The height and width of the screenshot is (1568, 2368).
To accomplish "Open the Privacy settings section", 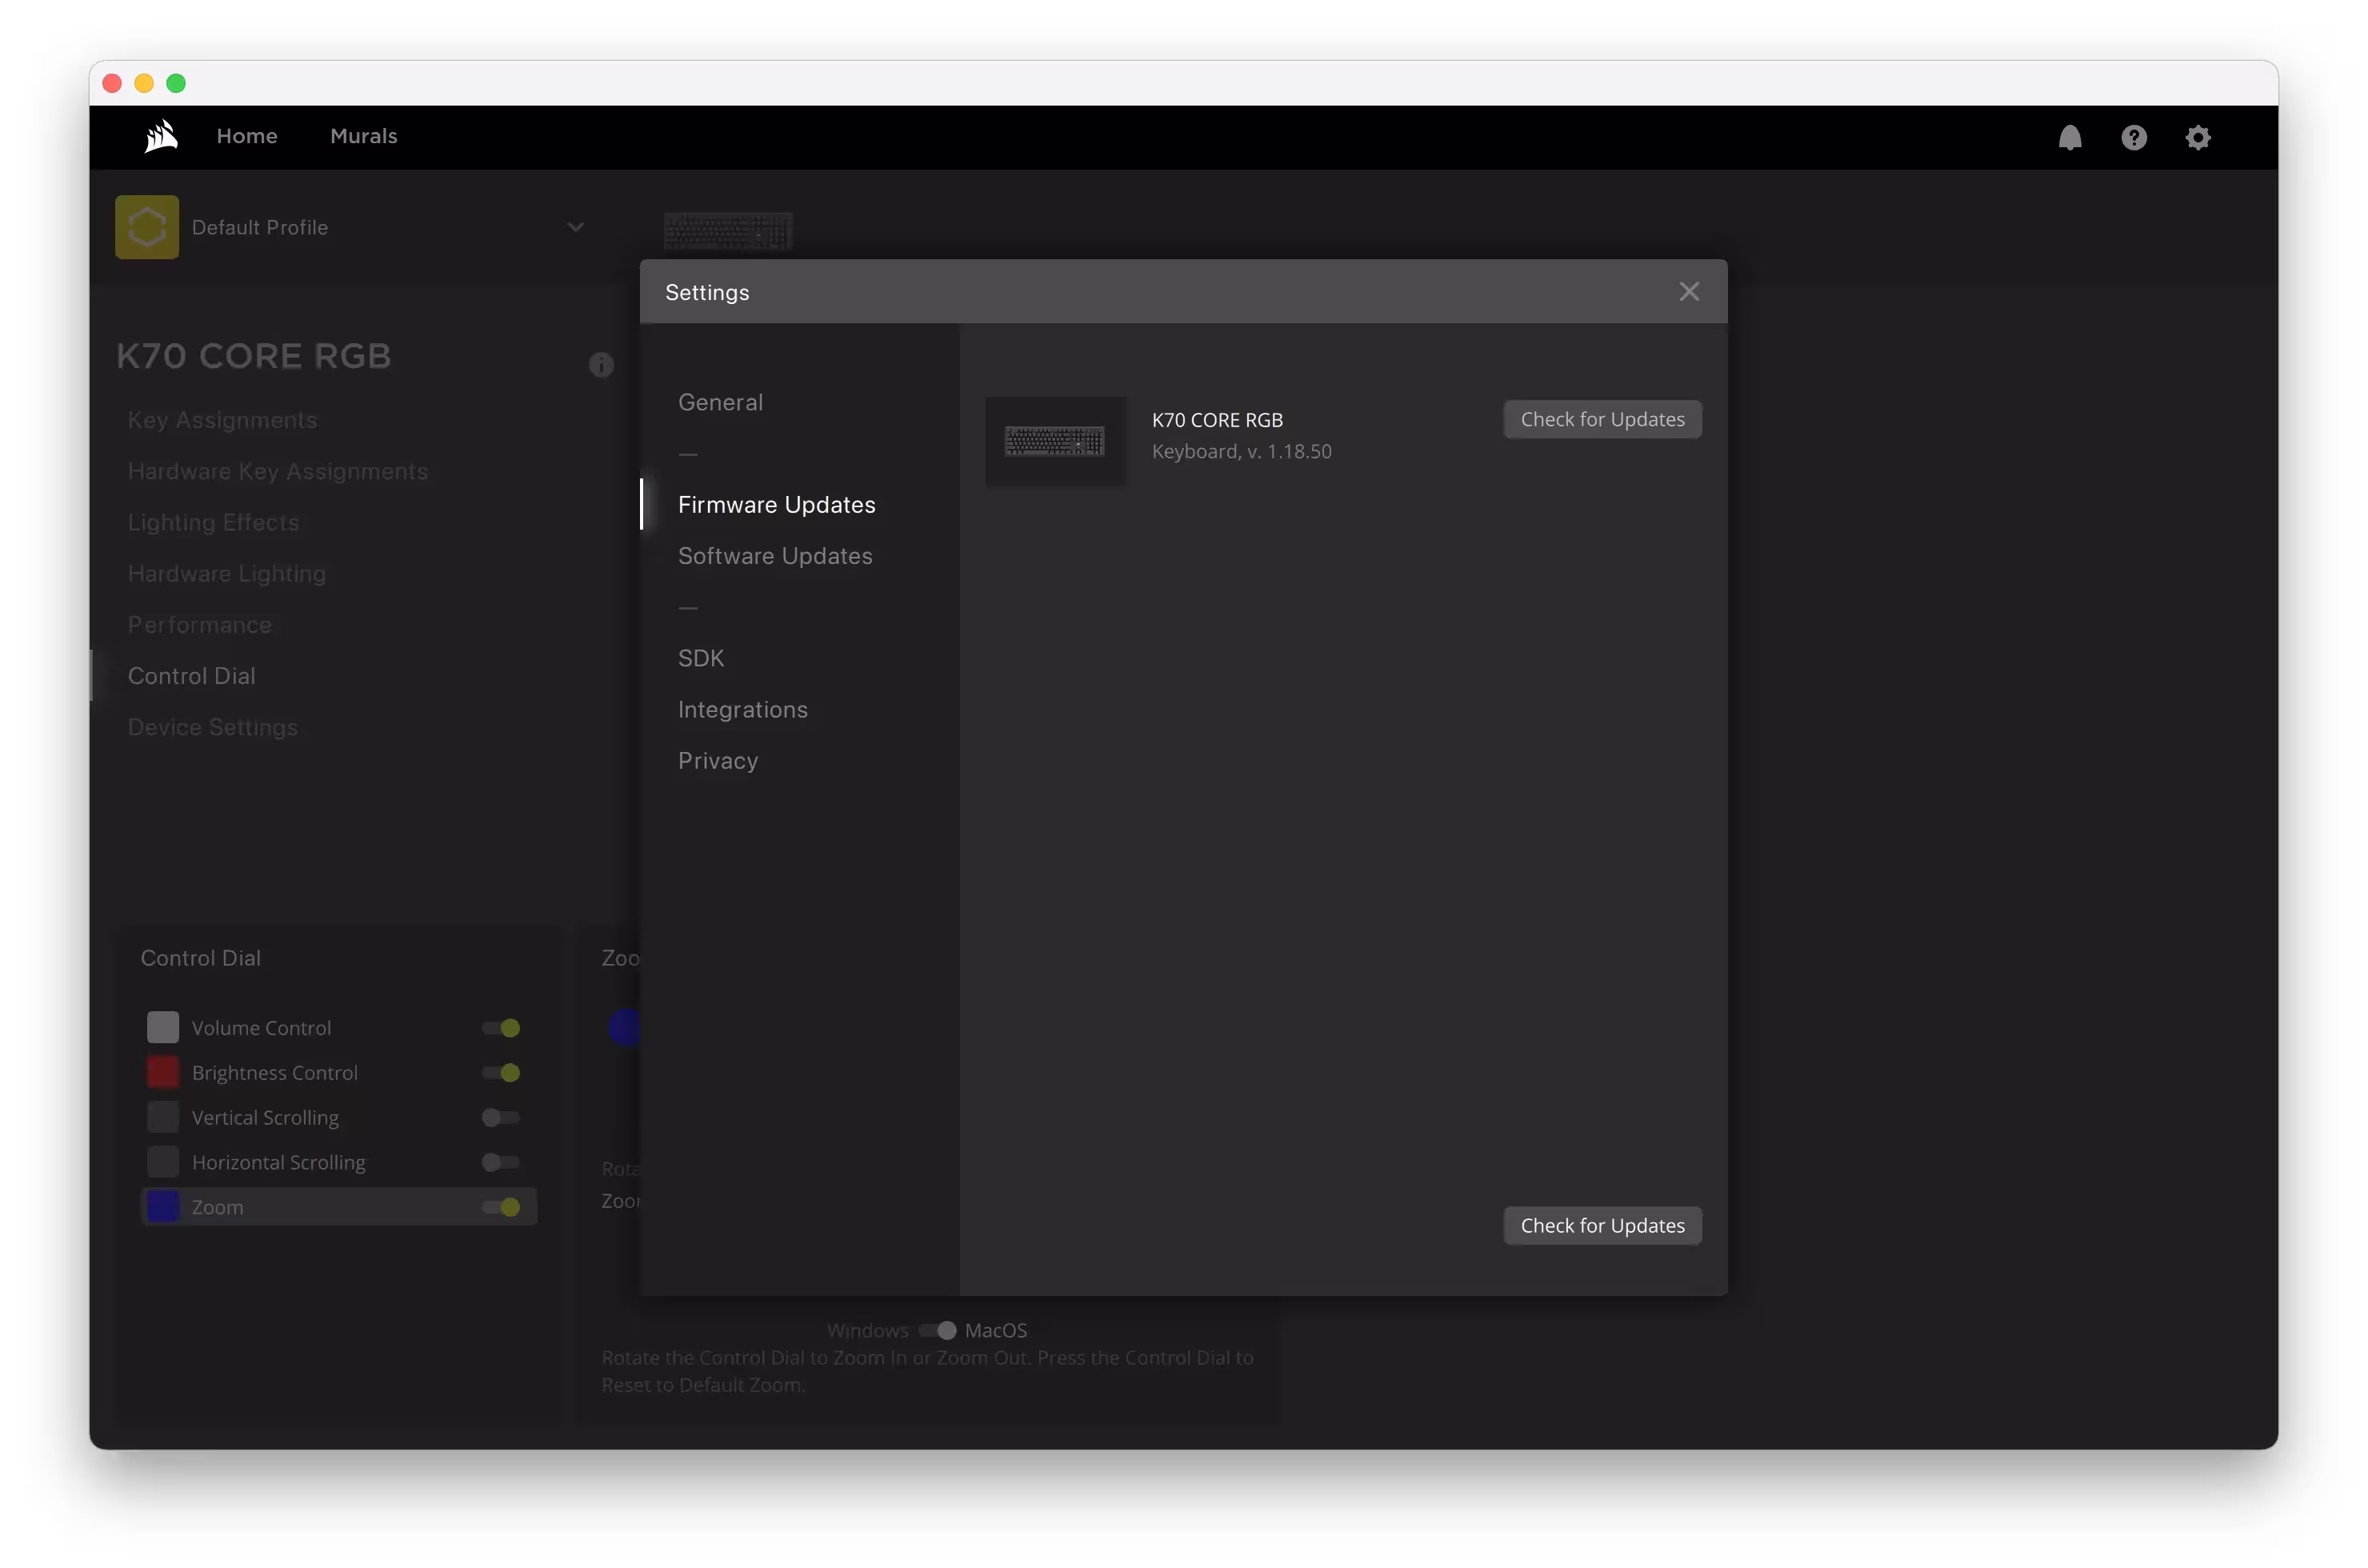I will [x=718, y=761].
